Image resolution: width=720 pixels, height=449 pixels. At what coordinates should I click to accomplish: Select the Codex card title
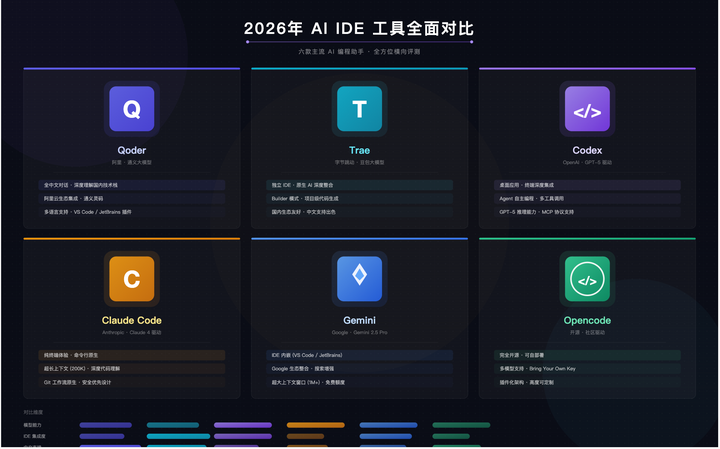[x=587, y=150]
